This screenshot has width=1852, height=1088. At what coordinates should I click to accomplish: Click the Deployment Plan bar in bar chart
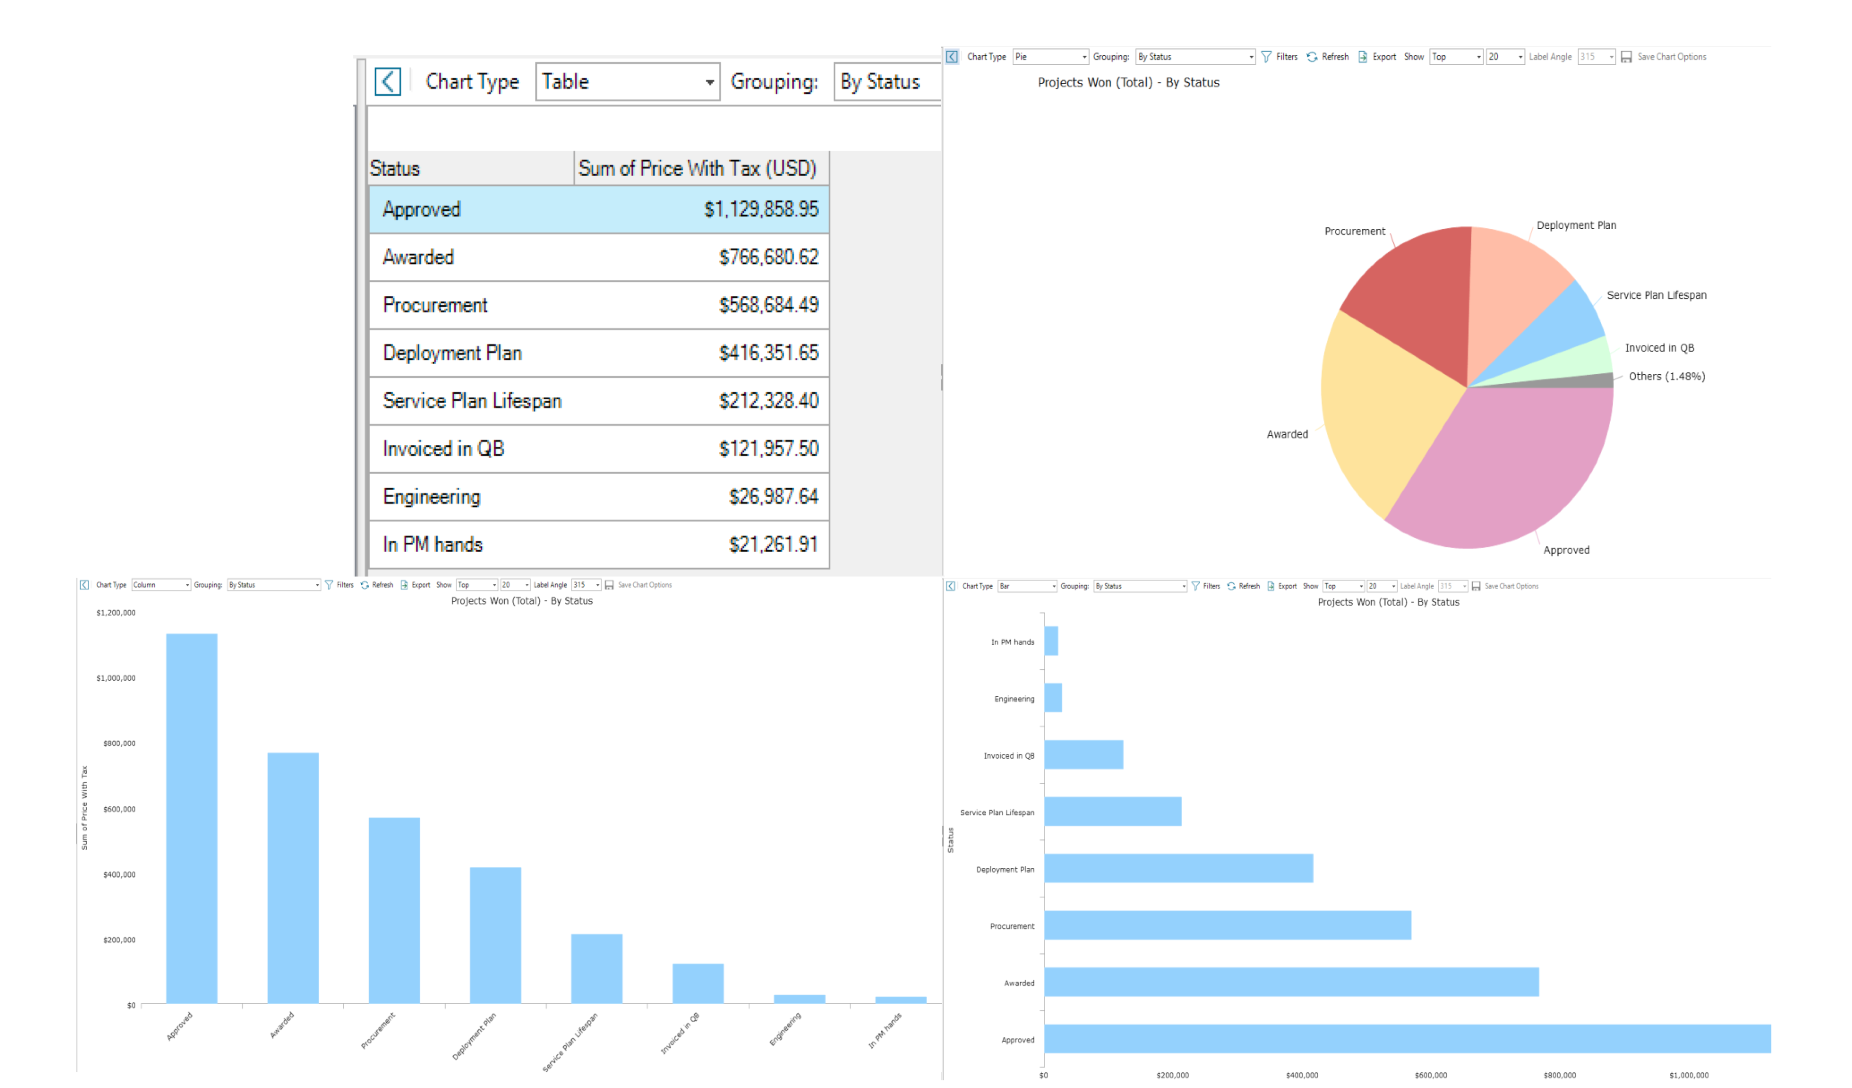pos(1179,868)
